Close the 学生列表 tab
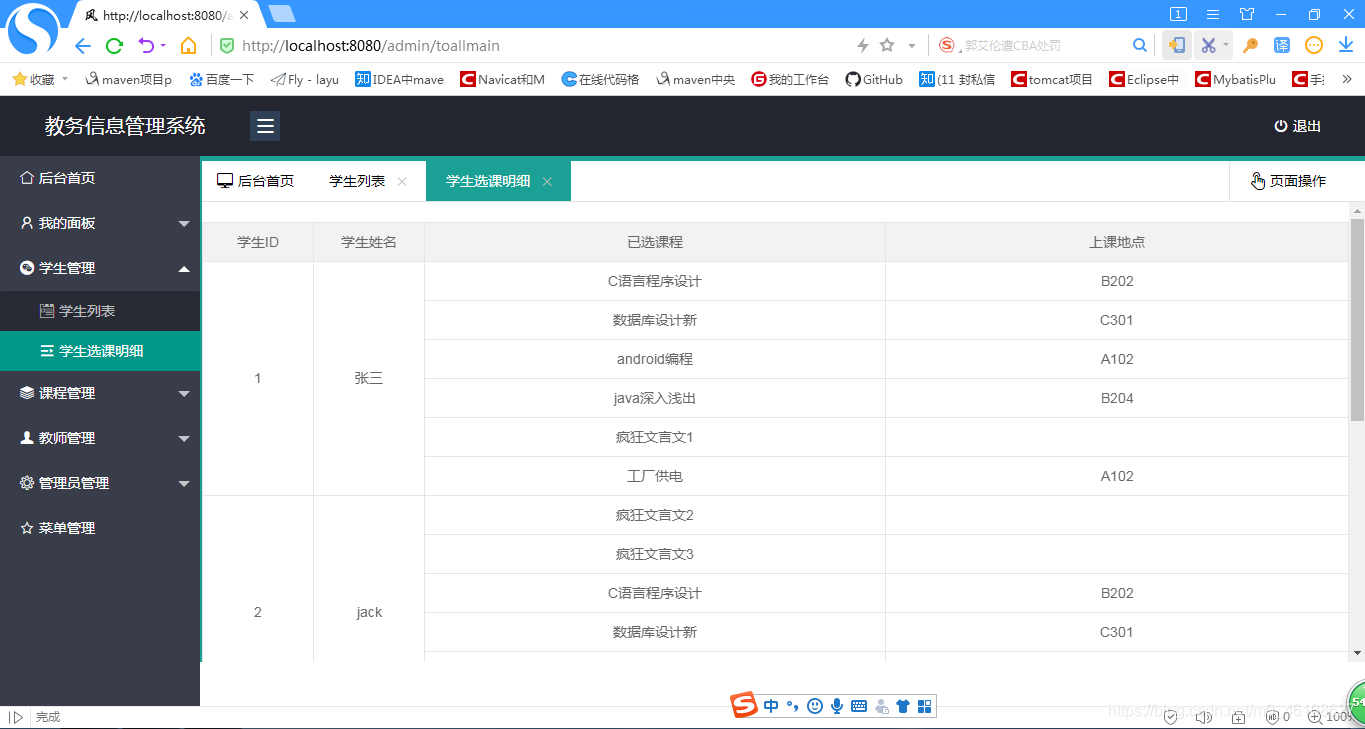 pos(402,182)
